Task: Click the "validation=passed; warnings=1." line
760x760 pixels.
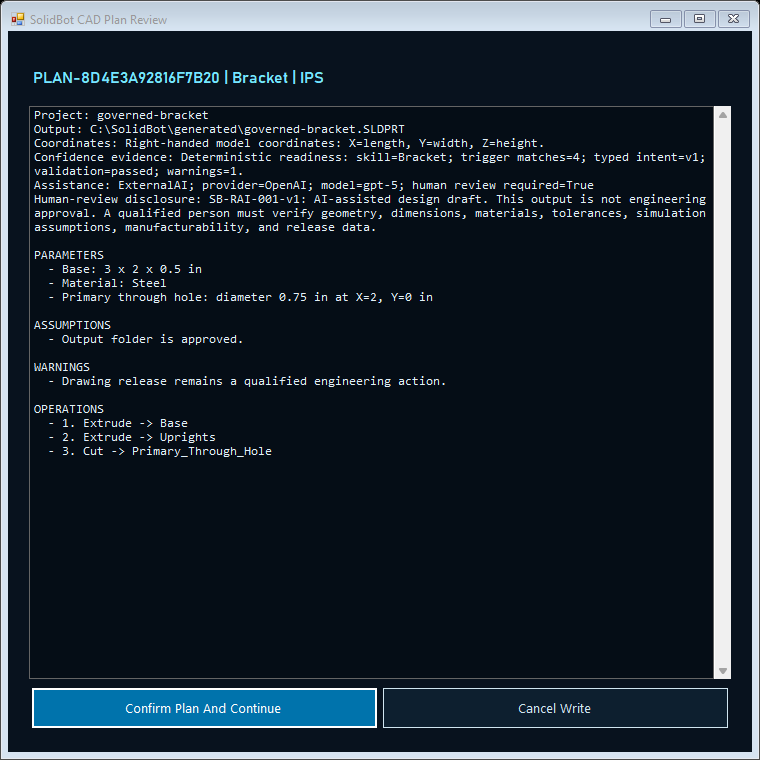Action: 138,172
